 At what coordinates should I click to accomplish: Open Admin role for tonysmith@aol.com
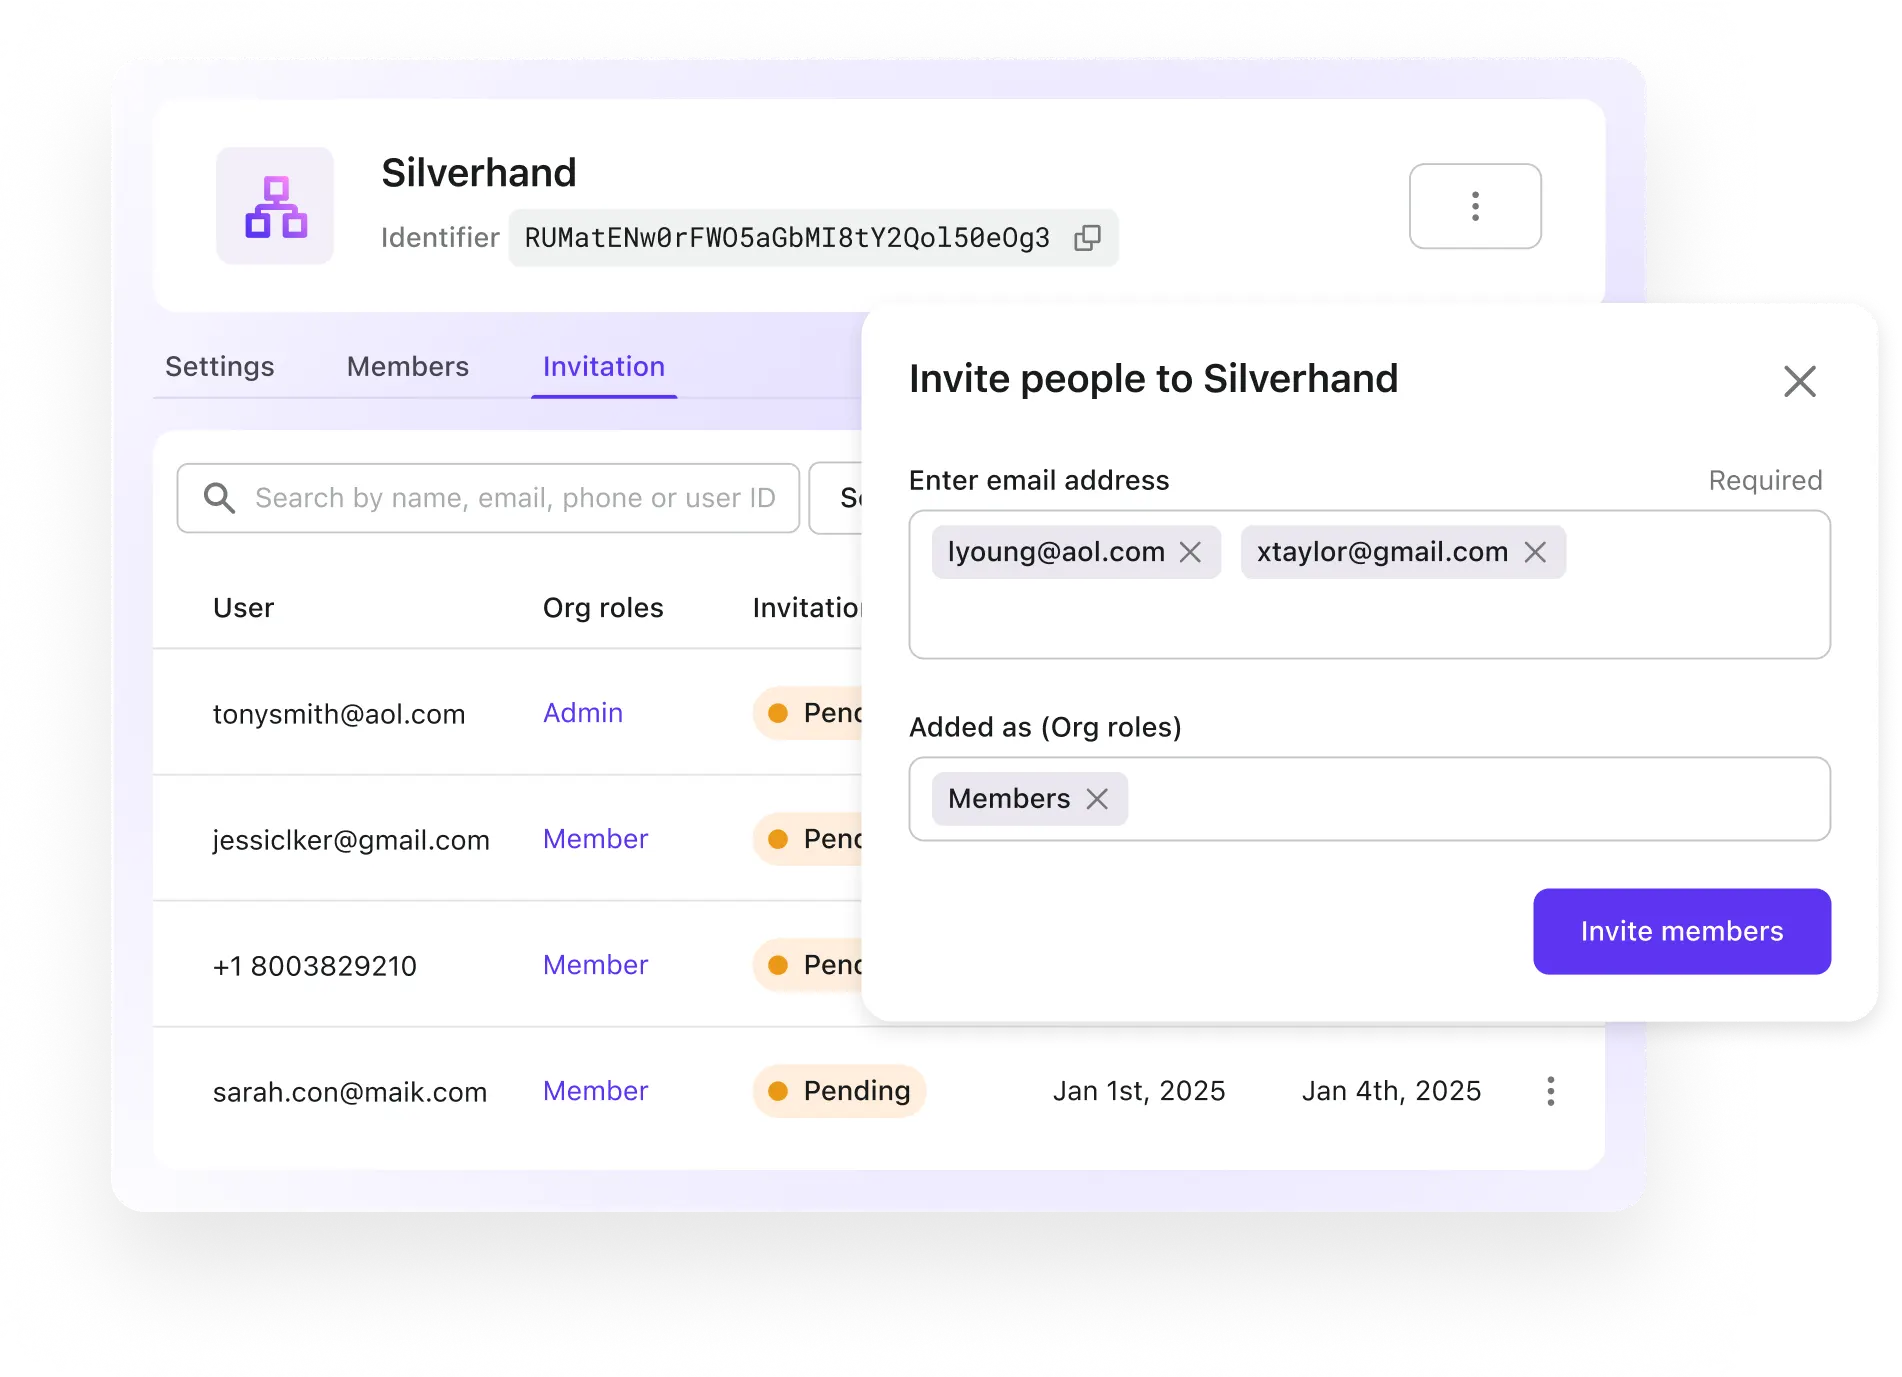click(x=582, y=713)
